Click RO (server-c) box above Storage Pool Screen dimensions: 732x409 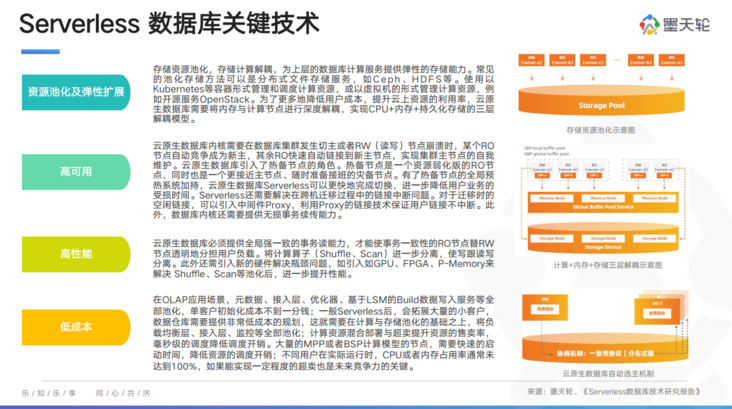pyautogui.click(x=593, y=60)
